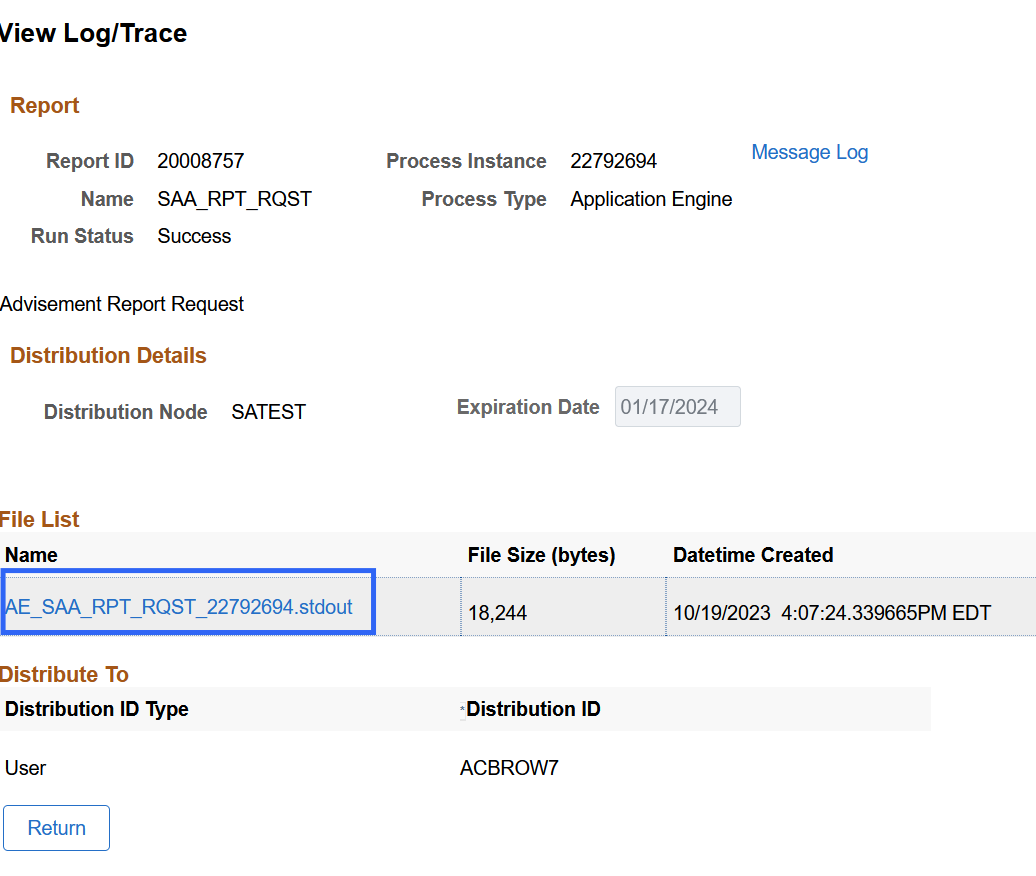Viewport: 1036px width, 876px height.
Task: Select the 10/19/2023 datetime created cell
Action: (831, 613)
